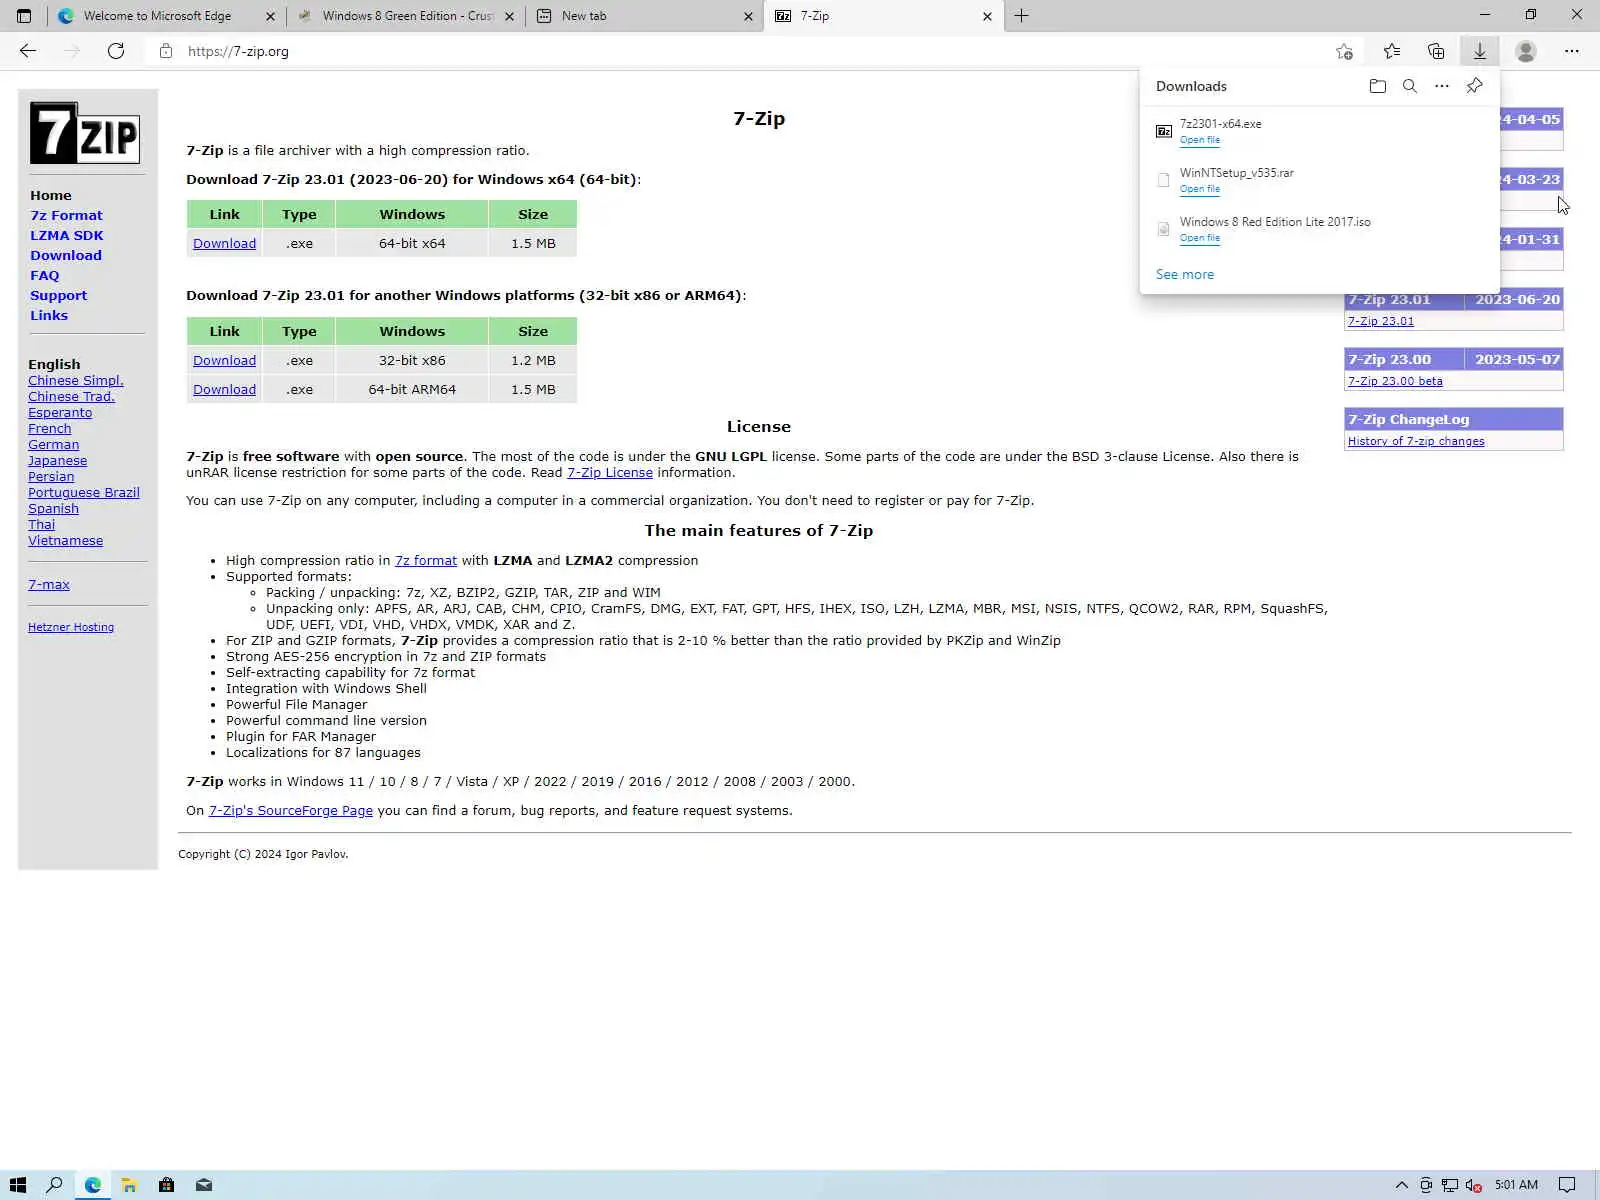Open the Support sidebar link

click(58, 295)
